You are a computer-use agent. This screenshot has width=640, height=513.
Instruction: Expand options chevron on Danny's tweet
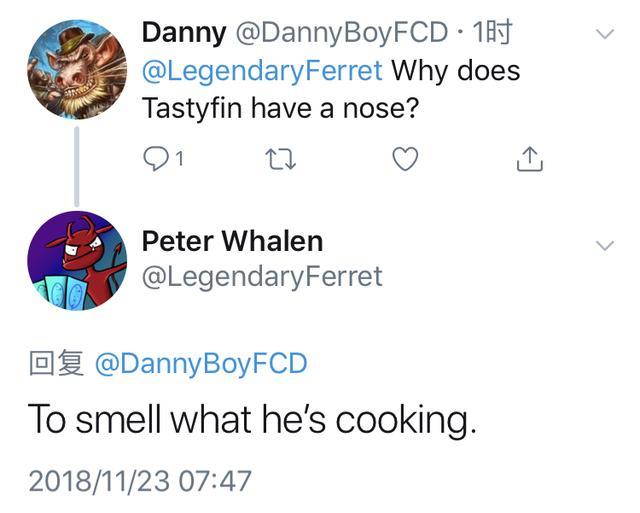(x=605, y=34)
